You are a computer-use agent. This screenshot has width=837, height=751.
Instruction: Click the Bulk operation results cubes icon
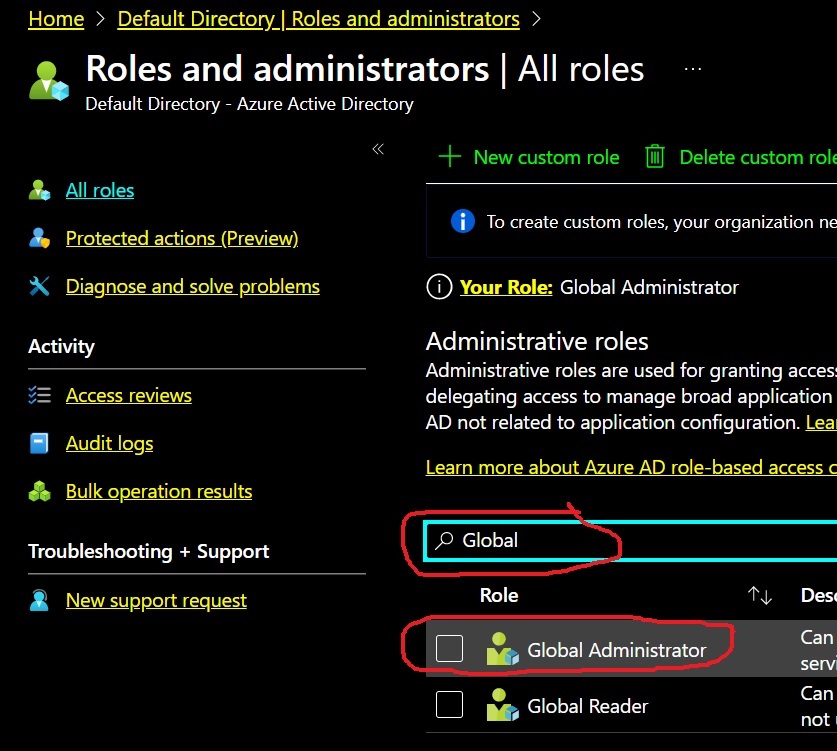(x=40, y=491)
